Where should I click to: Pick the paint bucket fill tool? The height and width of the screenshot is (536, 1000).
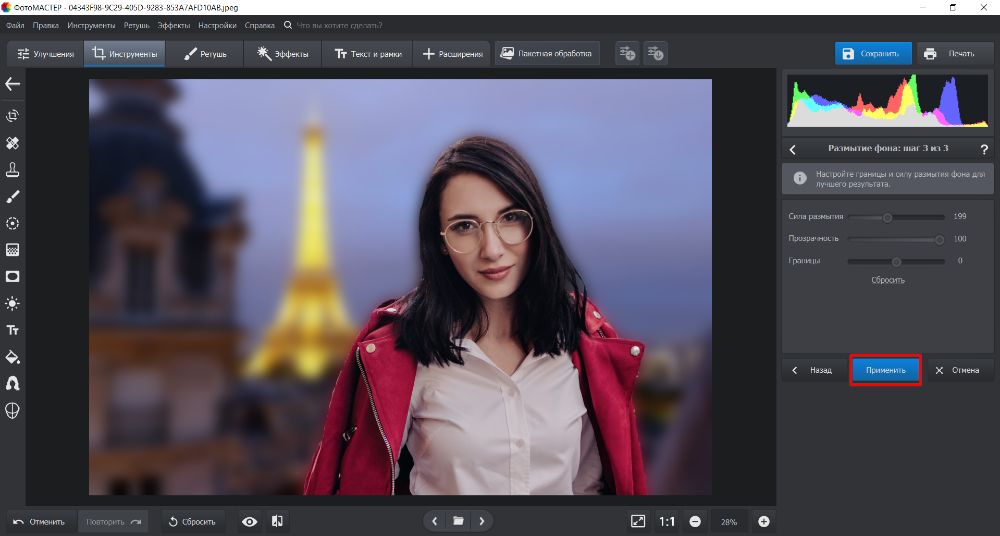click(x=13, y=357)
